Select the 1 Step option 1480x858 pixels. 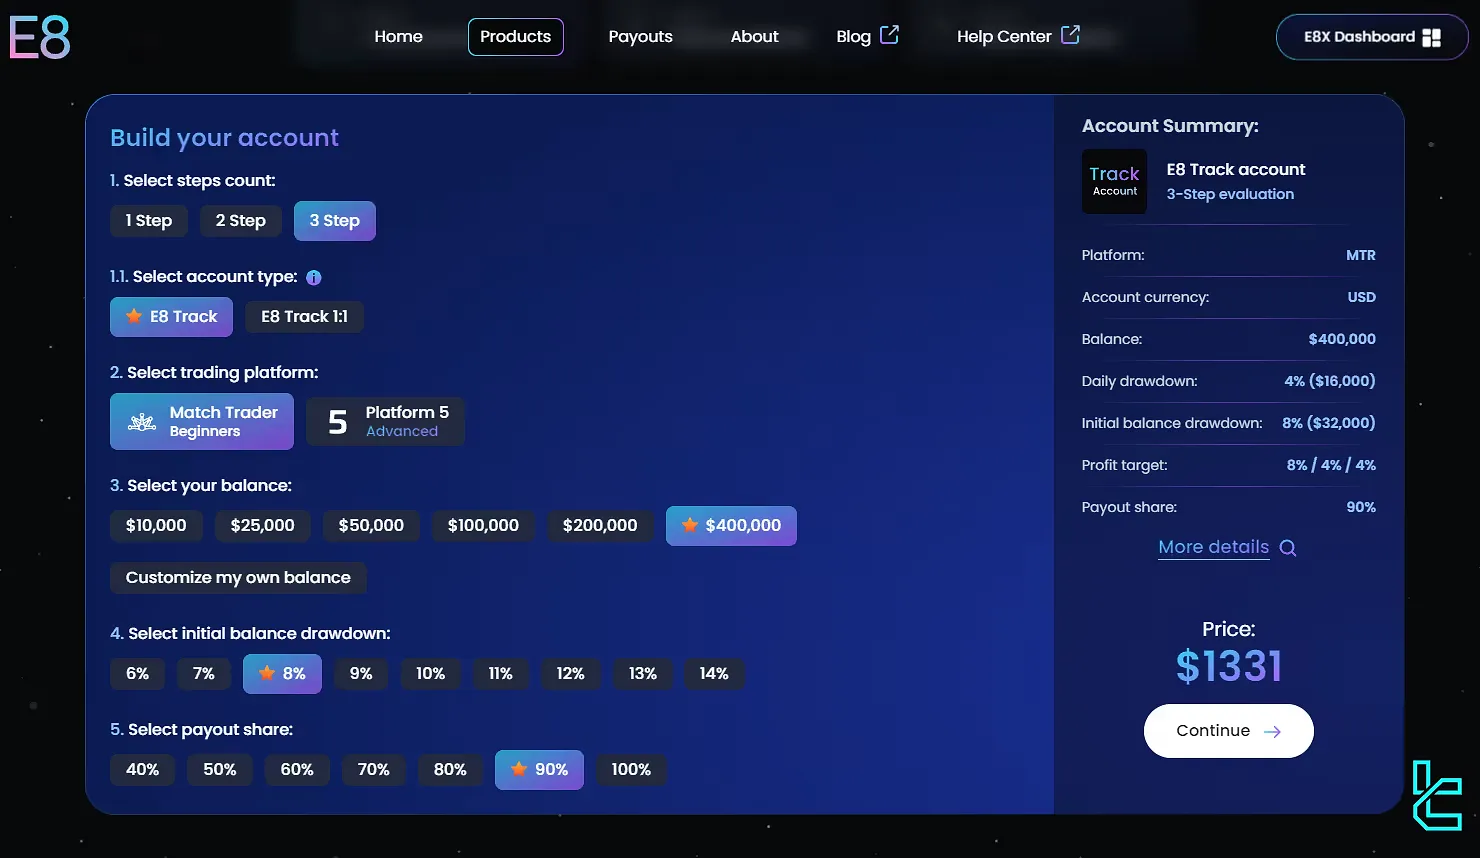pos(148,221)
